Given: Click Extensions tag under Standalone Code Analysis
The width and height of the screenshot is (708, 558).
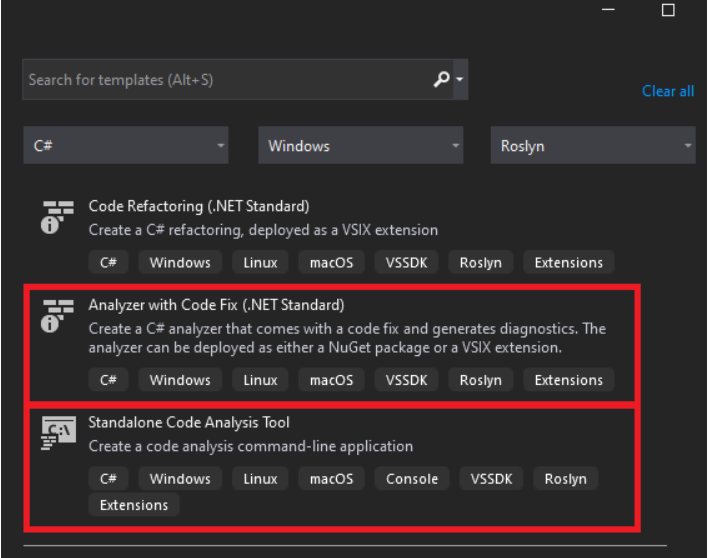Looking at the screenshot, I should pos(134,505).
